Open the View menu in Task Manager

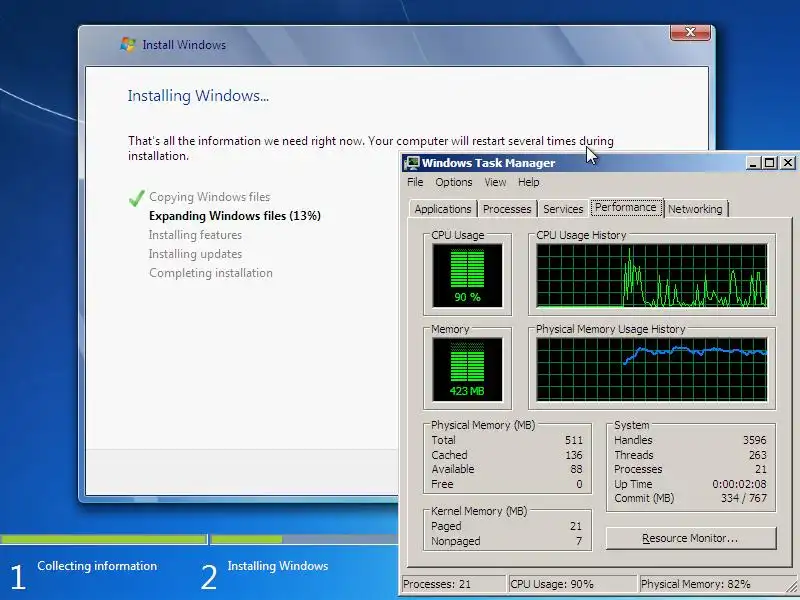pos(495,182)
